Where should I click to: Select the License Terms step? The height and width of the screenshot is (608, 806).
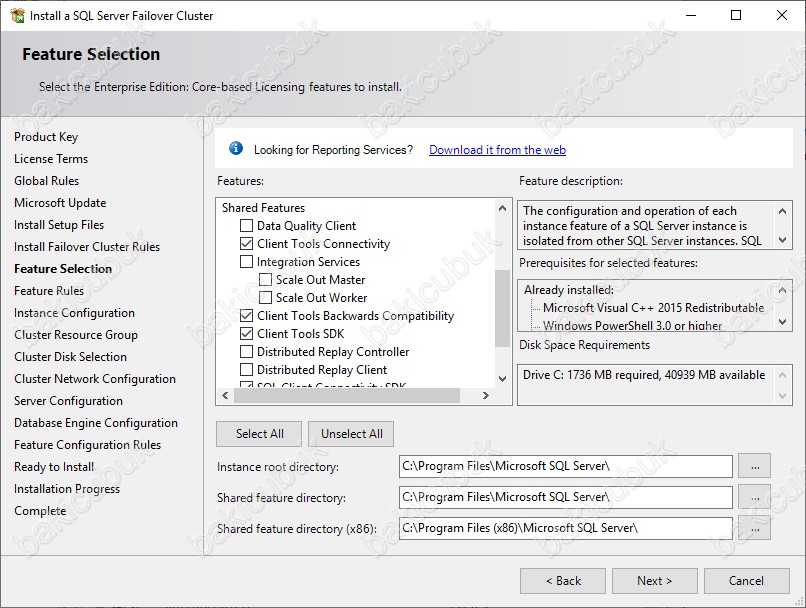51,159
